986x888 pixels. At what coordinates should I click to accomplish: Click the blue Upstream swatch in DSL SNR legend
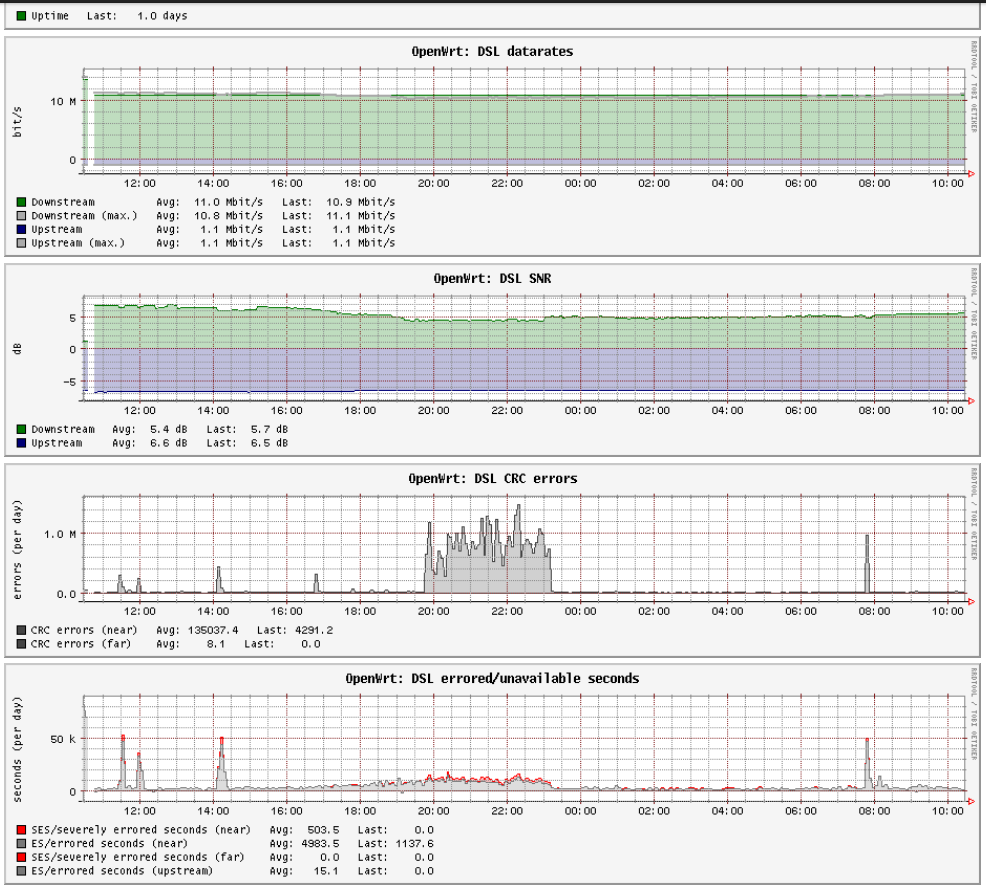click(x=21, y=443)
